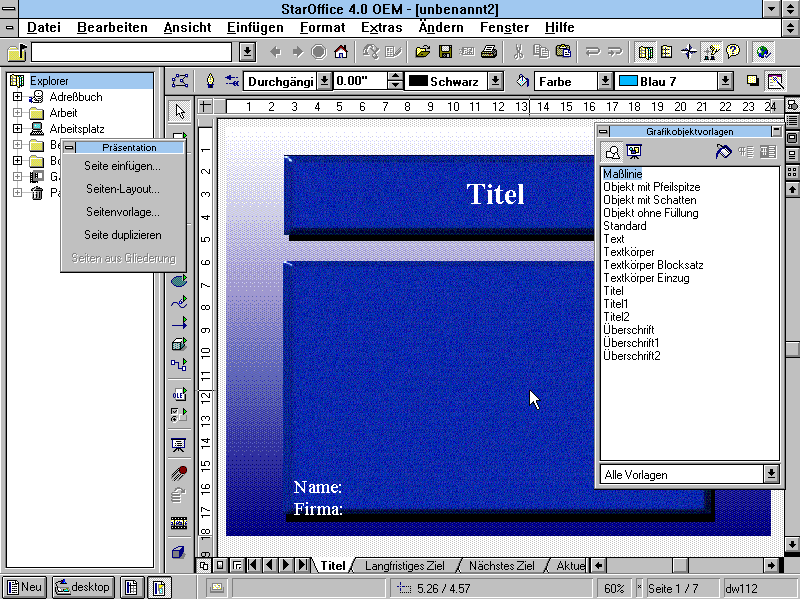Screen dimensions: 800x599
Task: Click Seite duplizieren in Präsentation panel
Action: (122, 235)
